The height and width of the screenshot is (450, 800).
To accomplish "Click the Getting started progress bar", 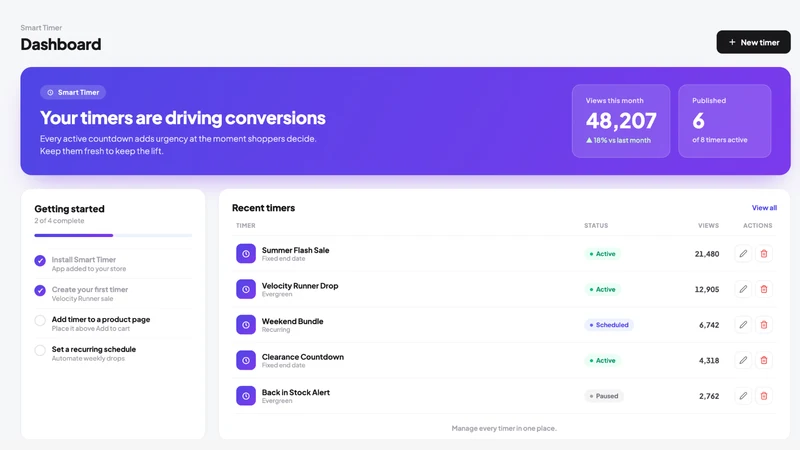I will click(113, 235).
